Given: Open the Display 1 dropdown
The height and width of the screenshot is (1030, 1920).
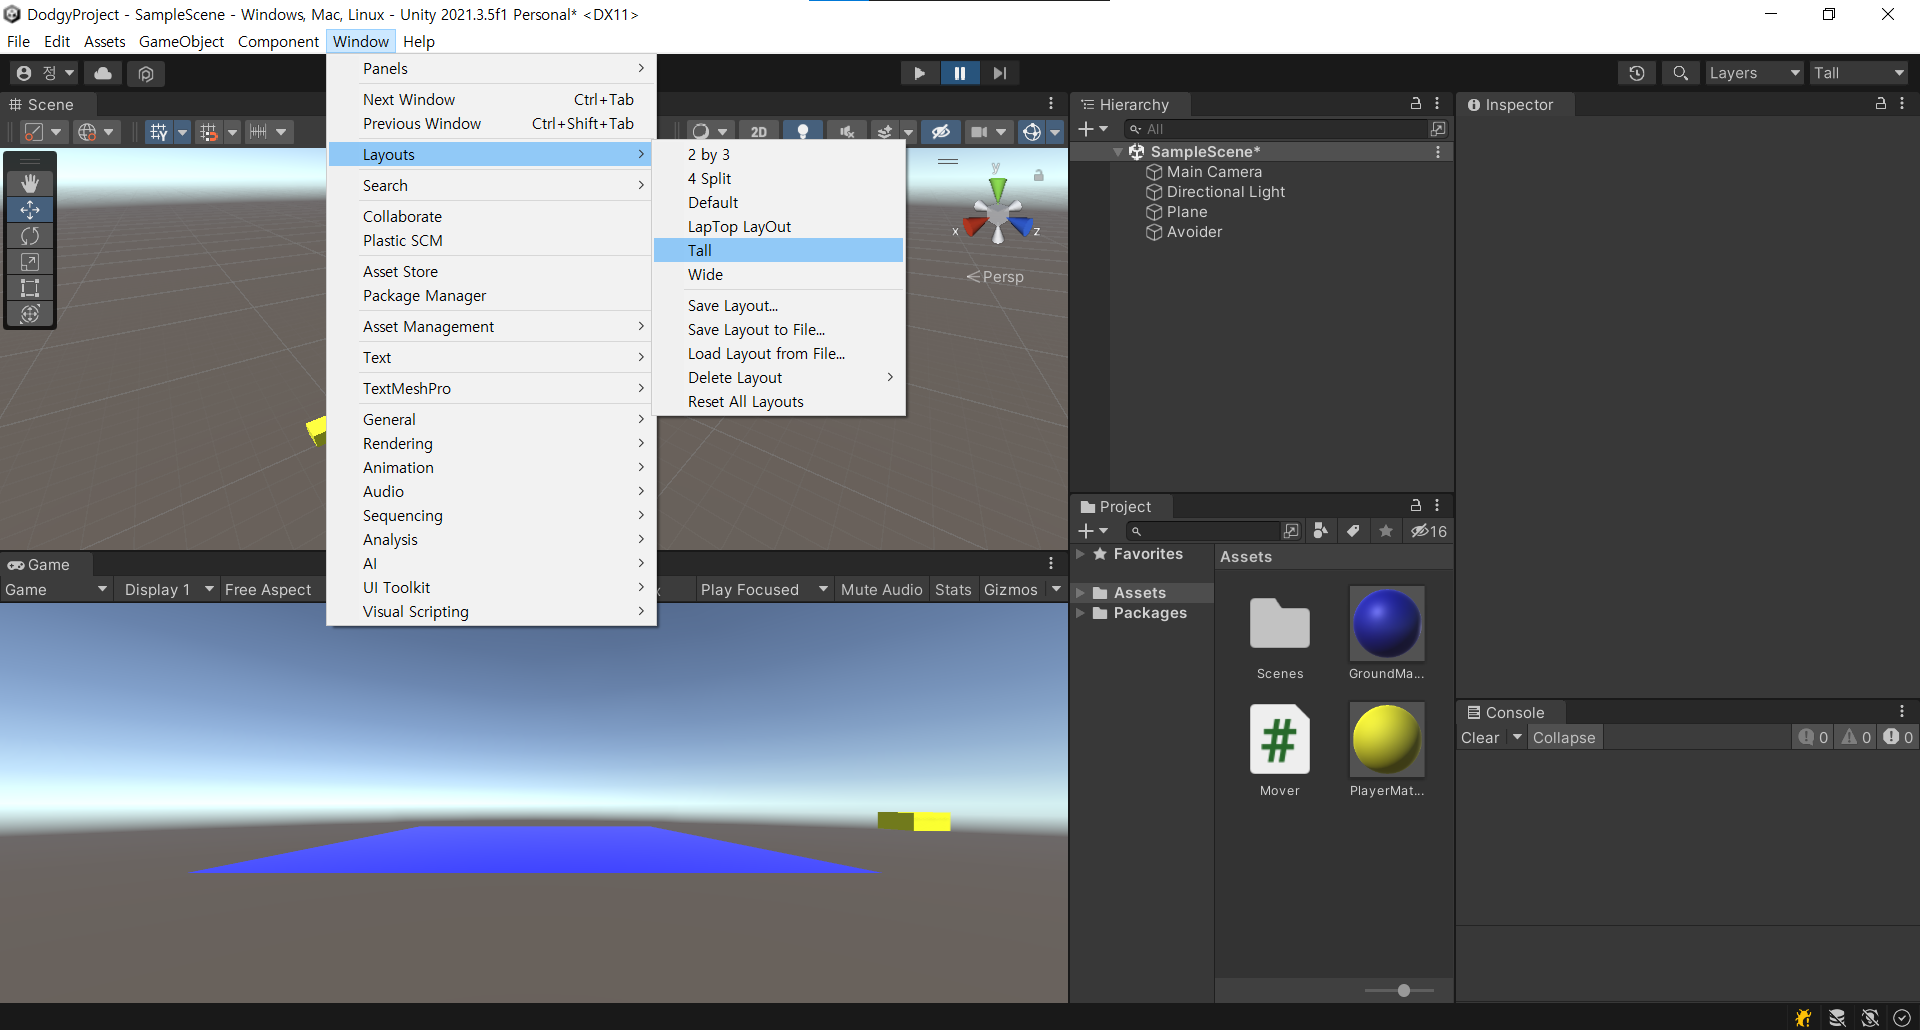Looking at the screenshot, I should point(168,590).
